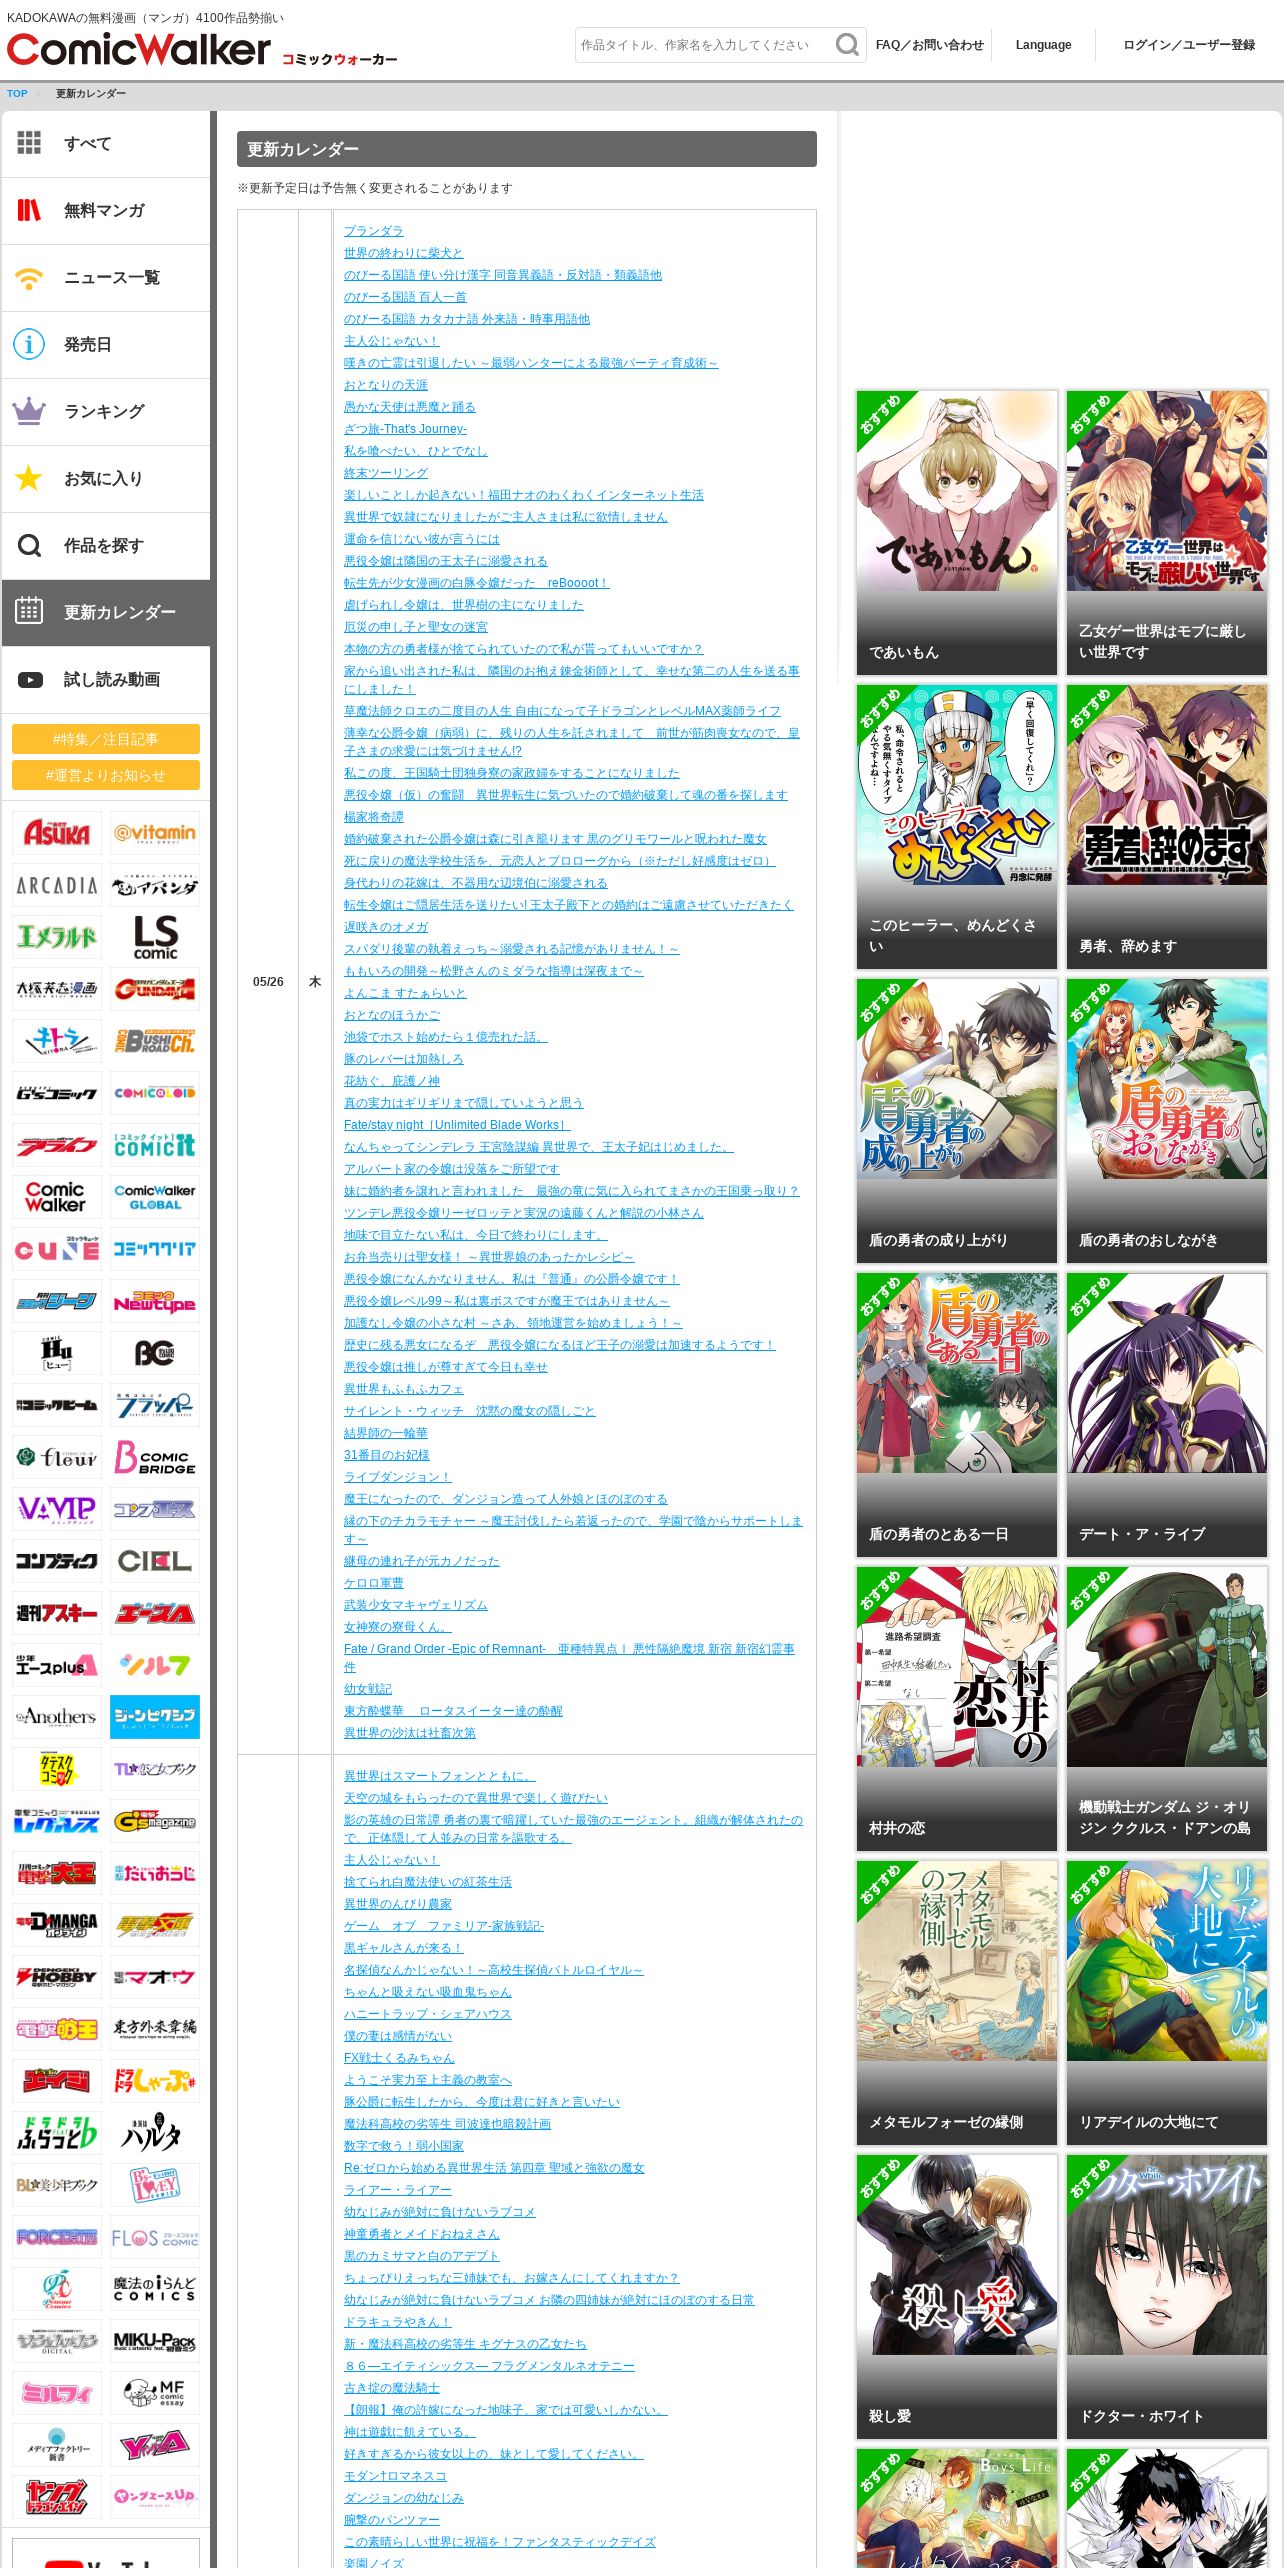
Task: Open 黒ギャルさんが来る！ link
Action: (x=403, y=1948)
